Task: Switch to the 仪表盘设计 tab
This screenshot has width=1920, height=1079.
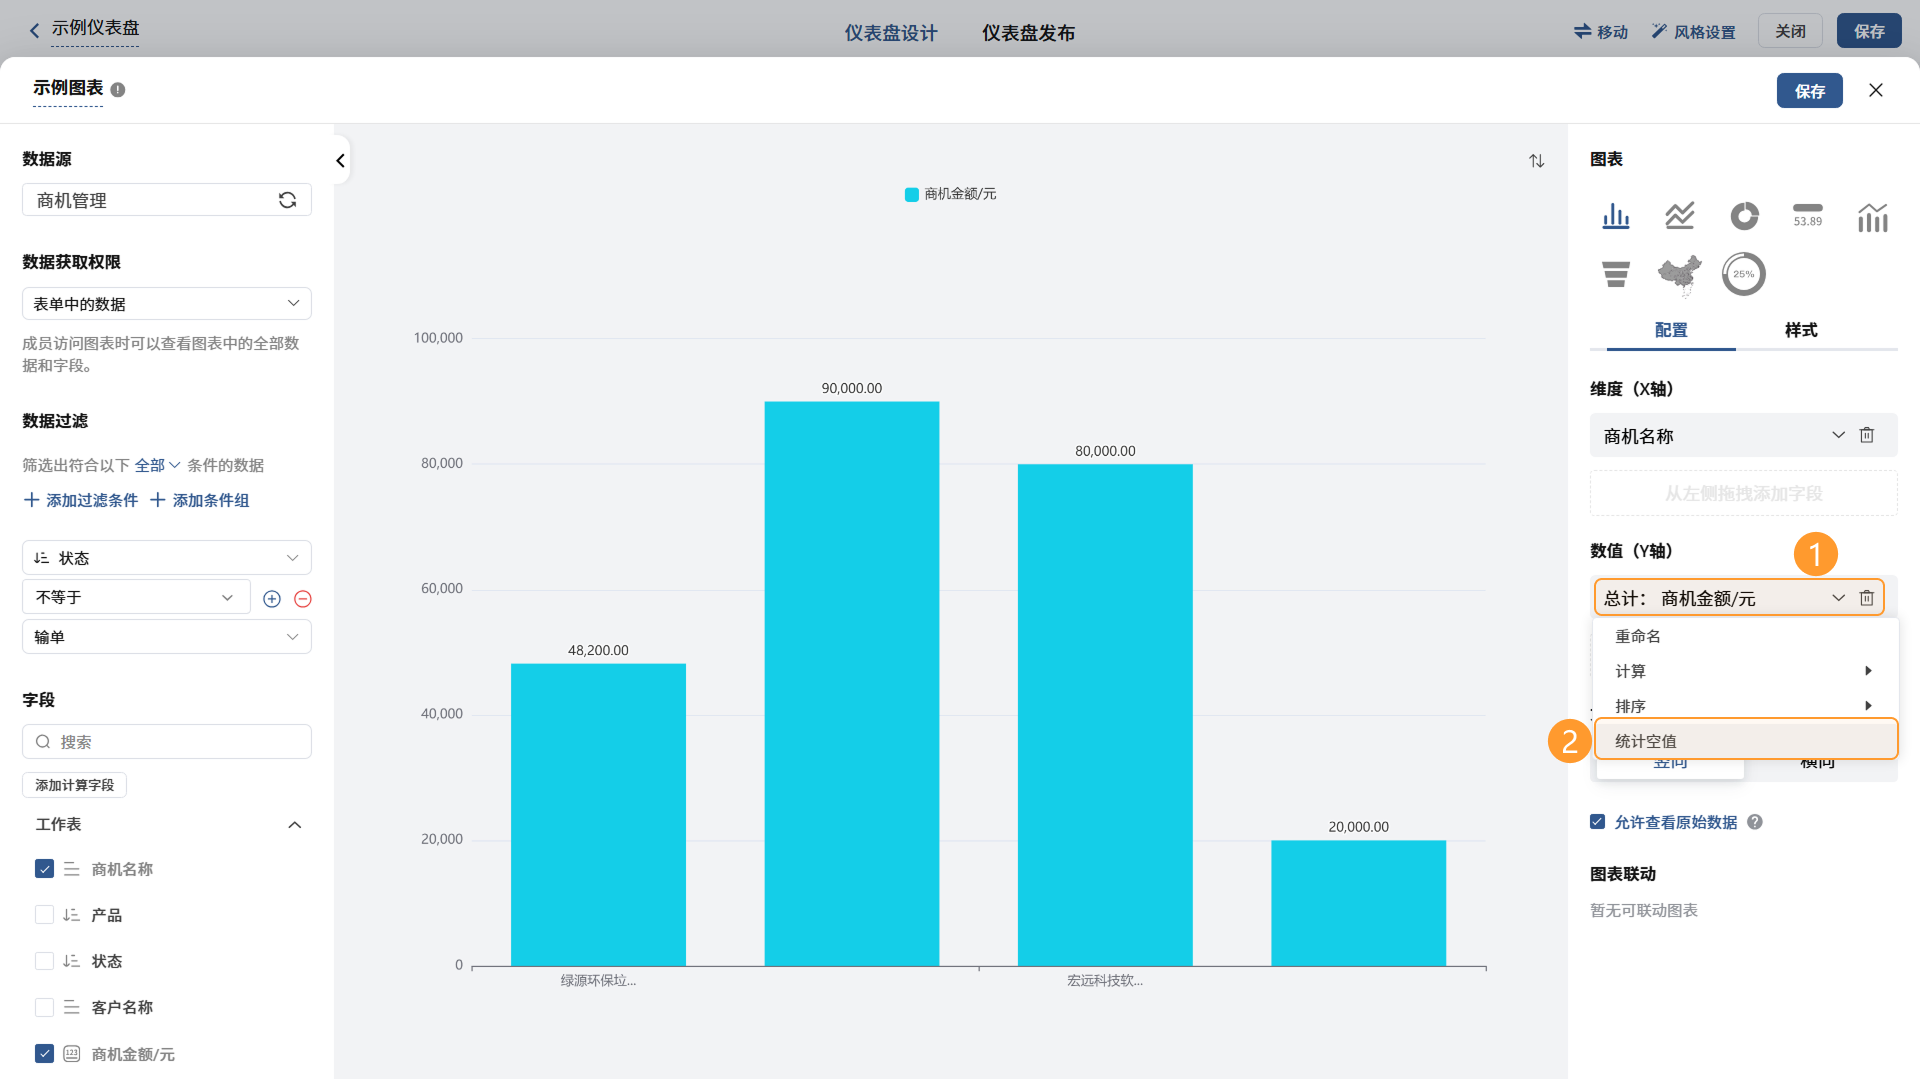Action: pos(891,33)
